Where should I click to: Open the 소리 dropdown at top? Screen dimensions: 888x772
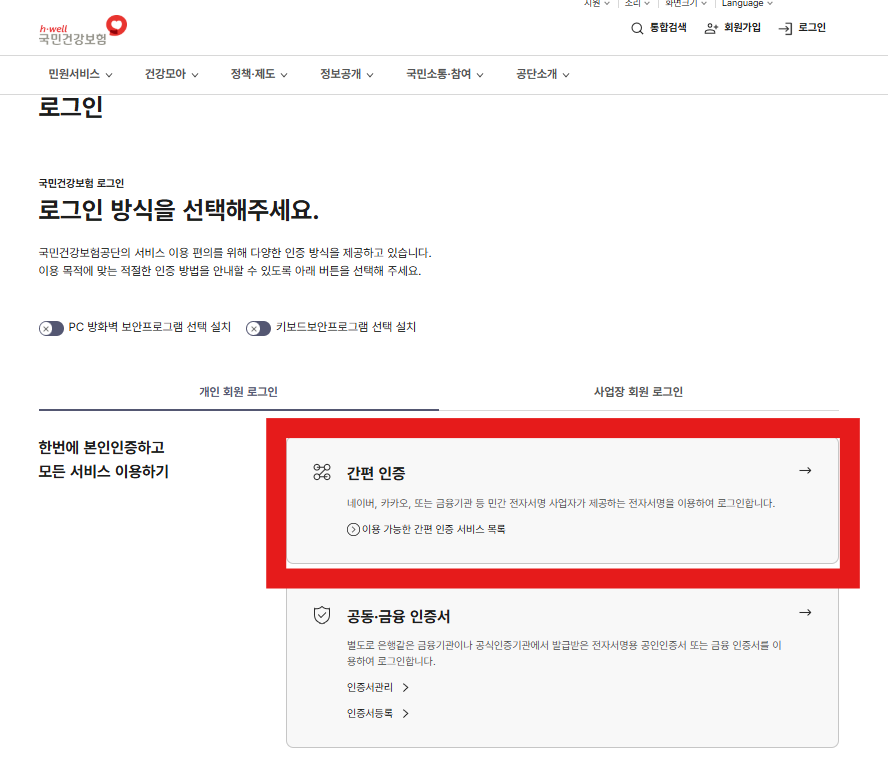(x=637, y=3)
